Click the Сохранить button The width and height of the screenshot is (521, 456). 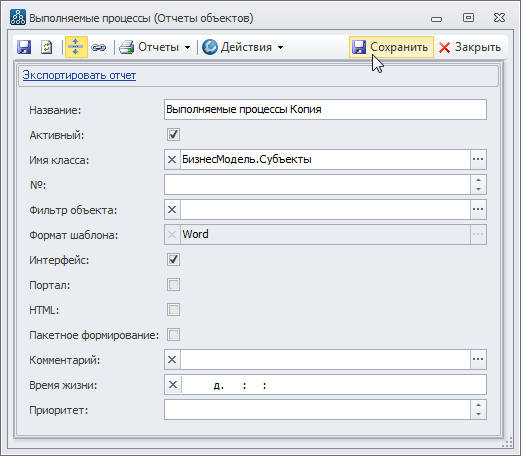point(391,47)
